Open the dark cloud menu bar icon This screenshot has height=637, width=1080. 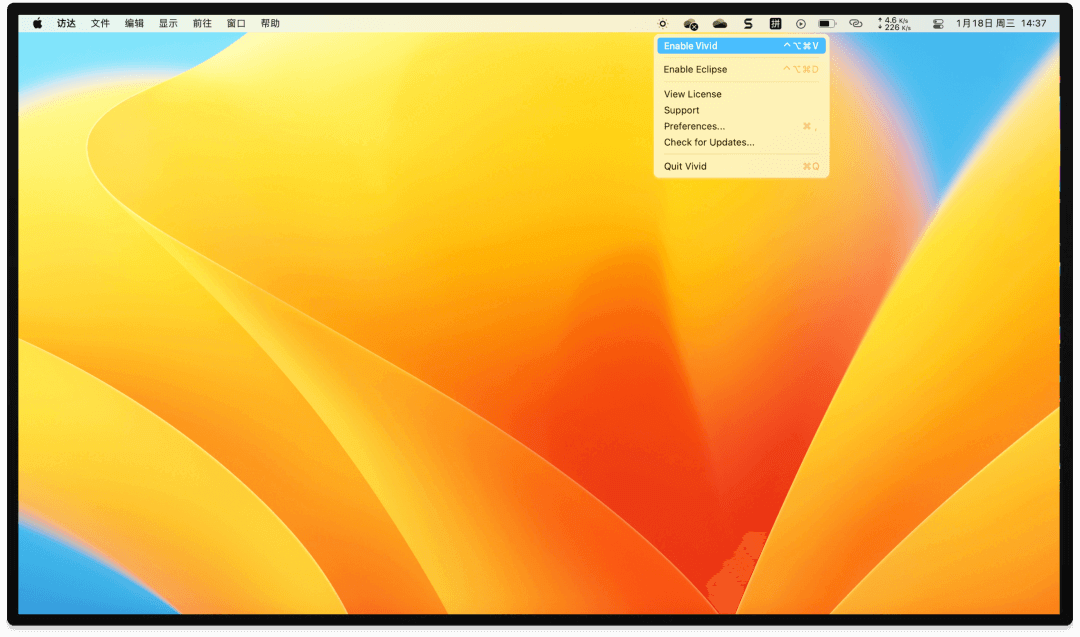click(719, 23)
